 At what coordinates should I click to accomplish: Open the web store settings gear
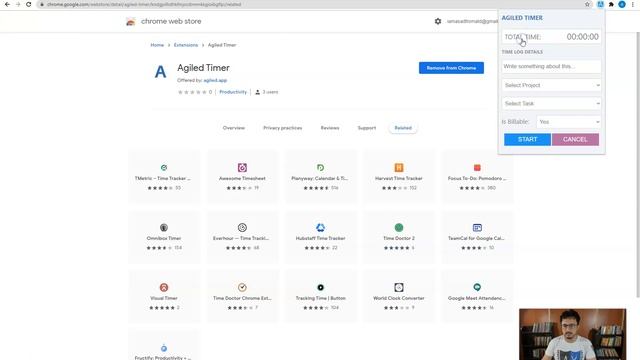click(x=438, y=21)
